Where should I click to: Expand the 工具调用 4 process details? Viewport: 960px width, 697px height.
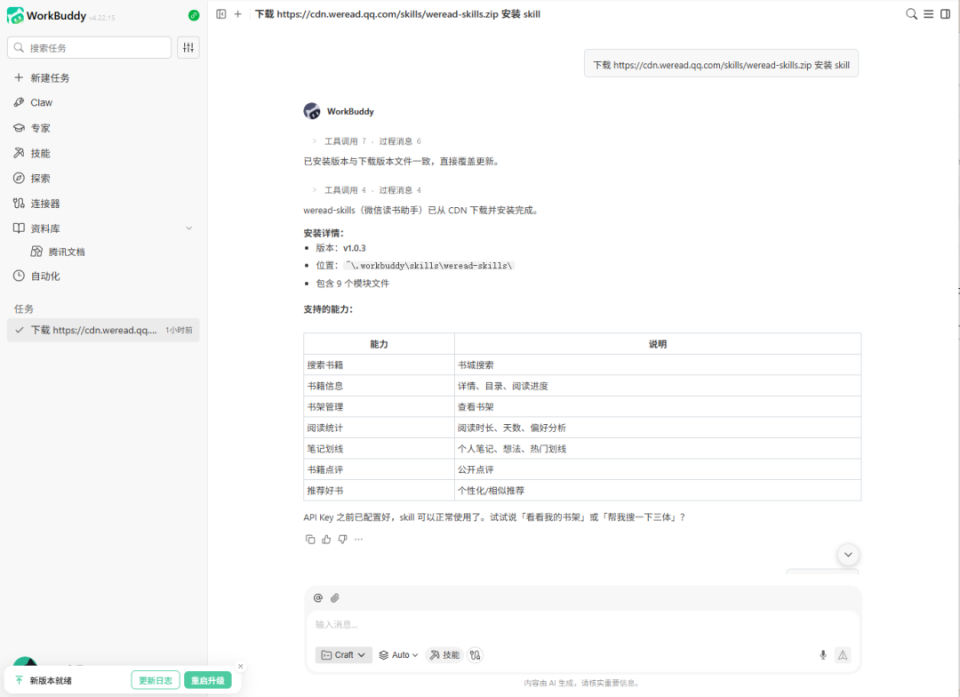coord(367,190)
